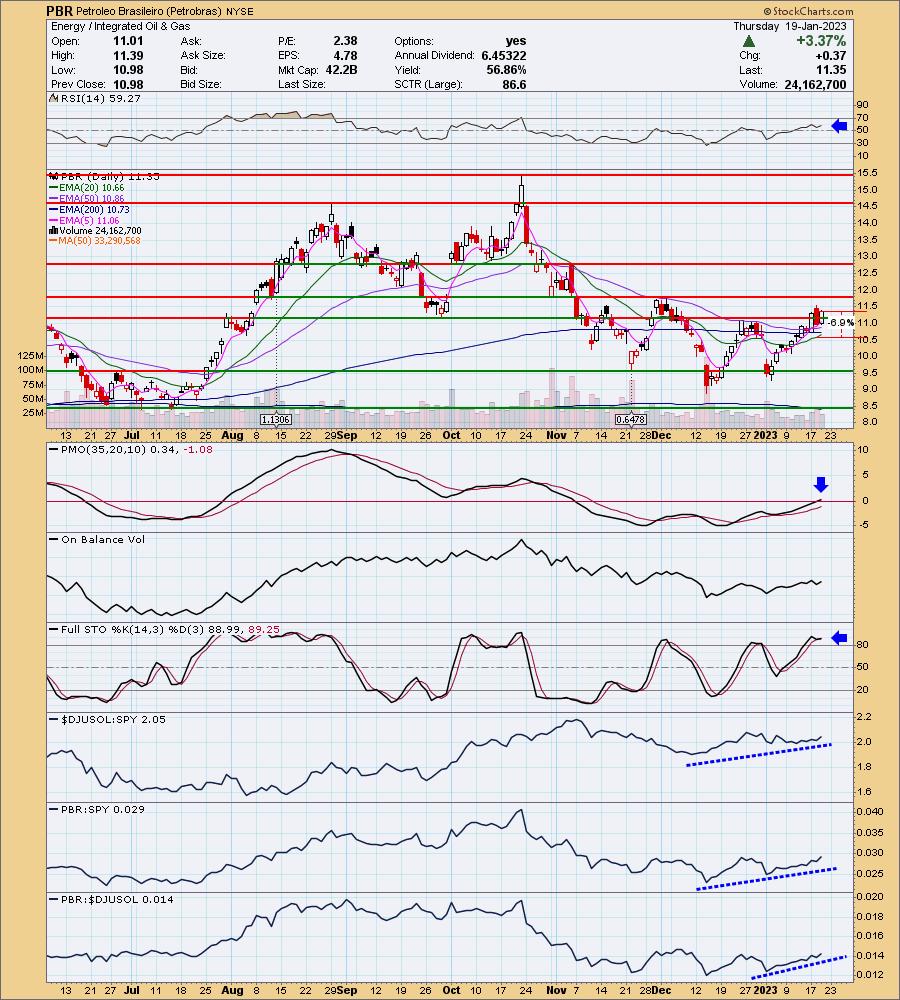Open the StockCharts.com copyright link
900x1000 pixels.
point(808,11)
